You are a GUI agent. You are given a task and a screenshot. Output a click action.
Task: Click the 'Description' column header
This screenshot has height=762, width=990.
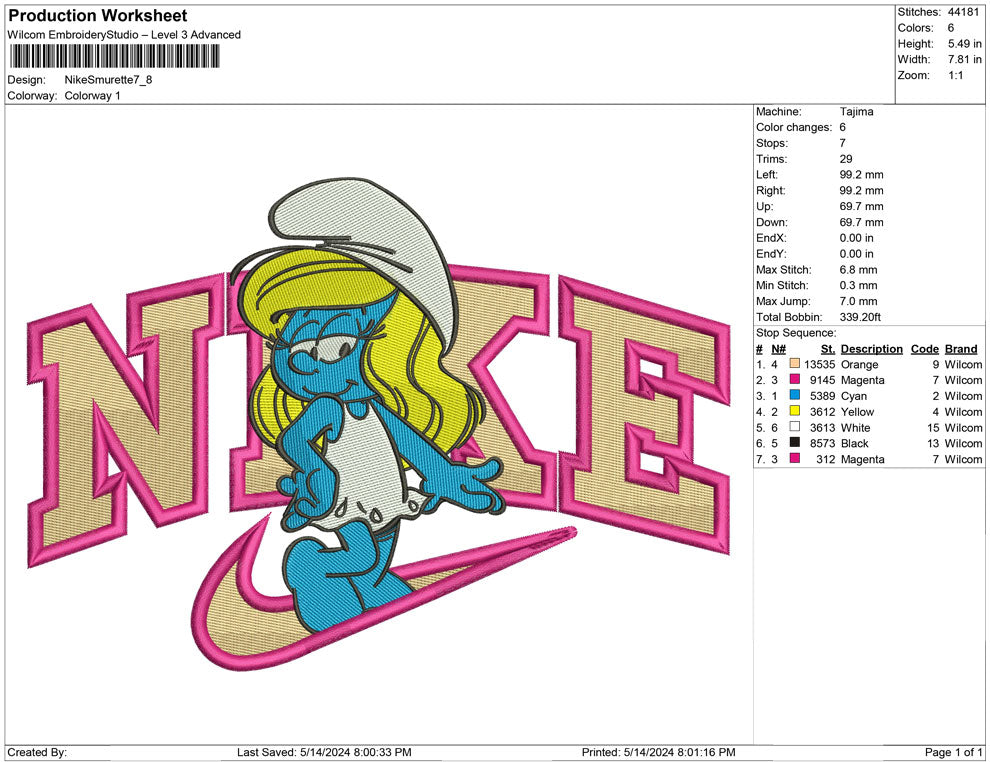[x=872, y=349]
